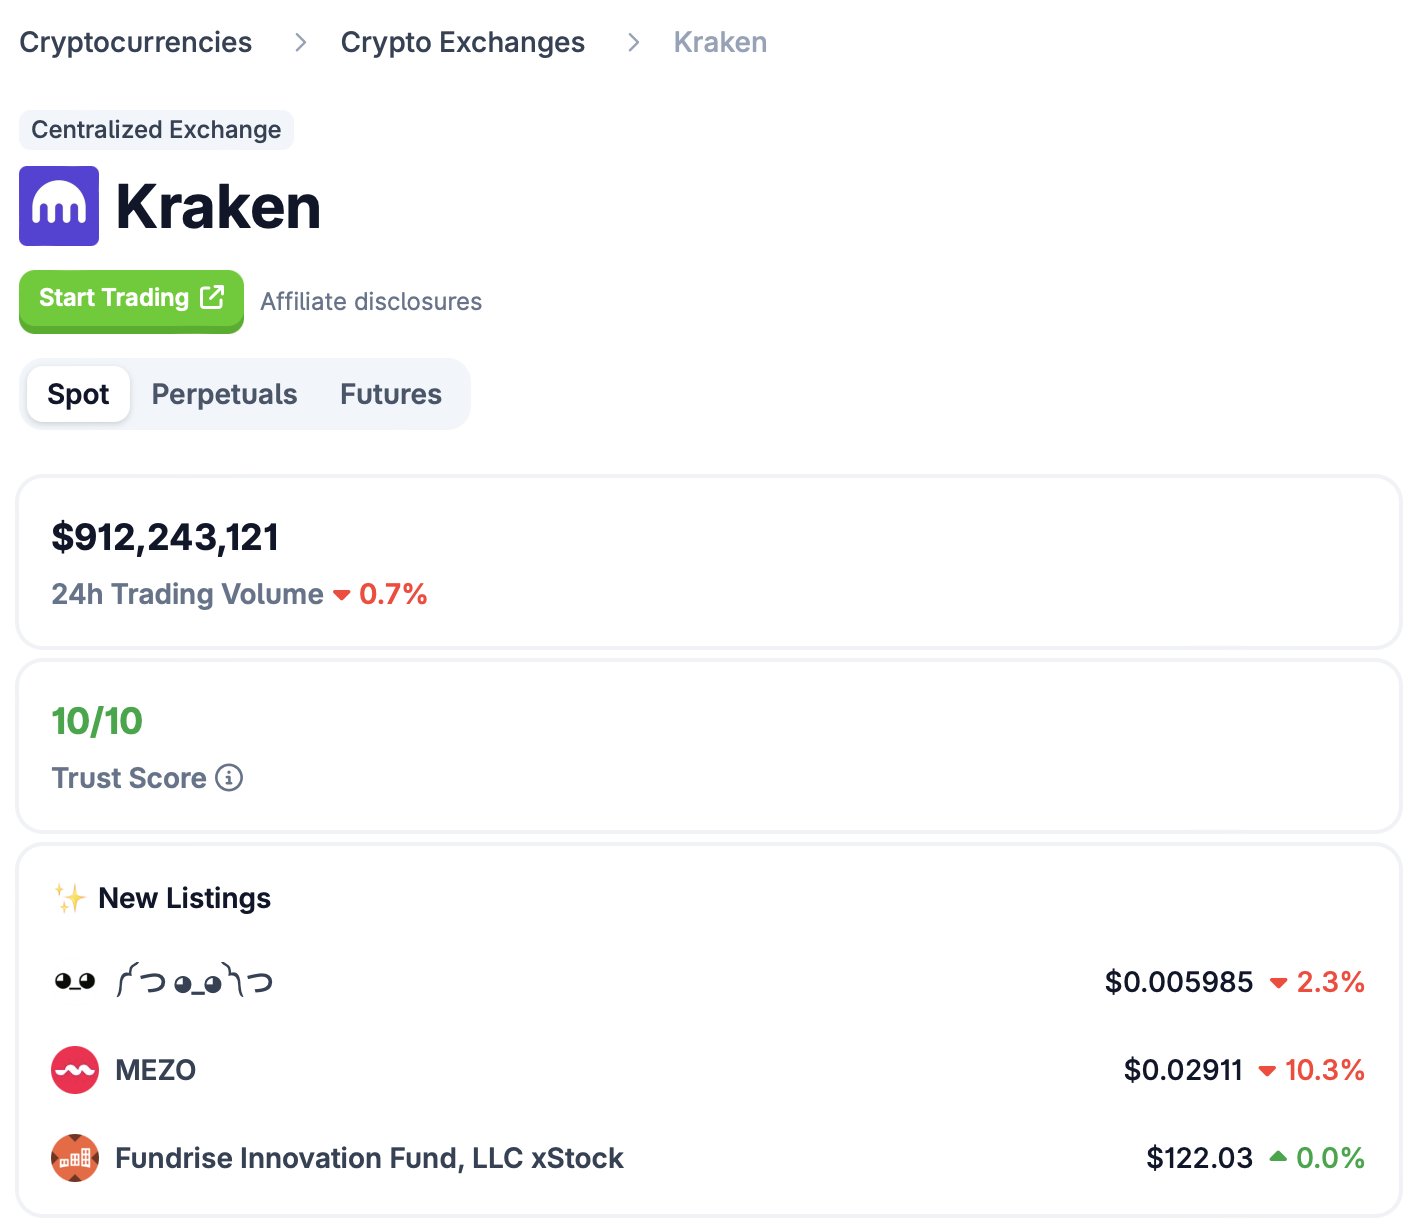Click the New Listings sparkles icon
The height and width of the screenshot is (1224, 1410).
pos(69,898)
